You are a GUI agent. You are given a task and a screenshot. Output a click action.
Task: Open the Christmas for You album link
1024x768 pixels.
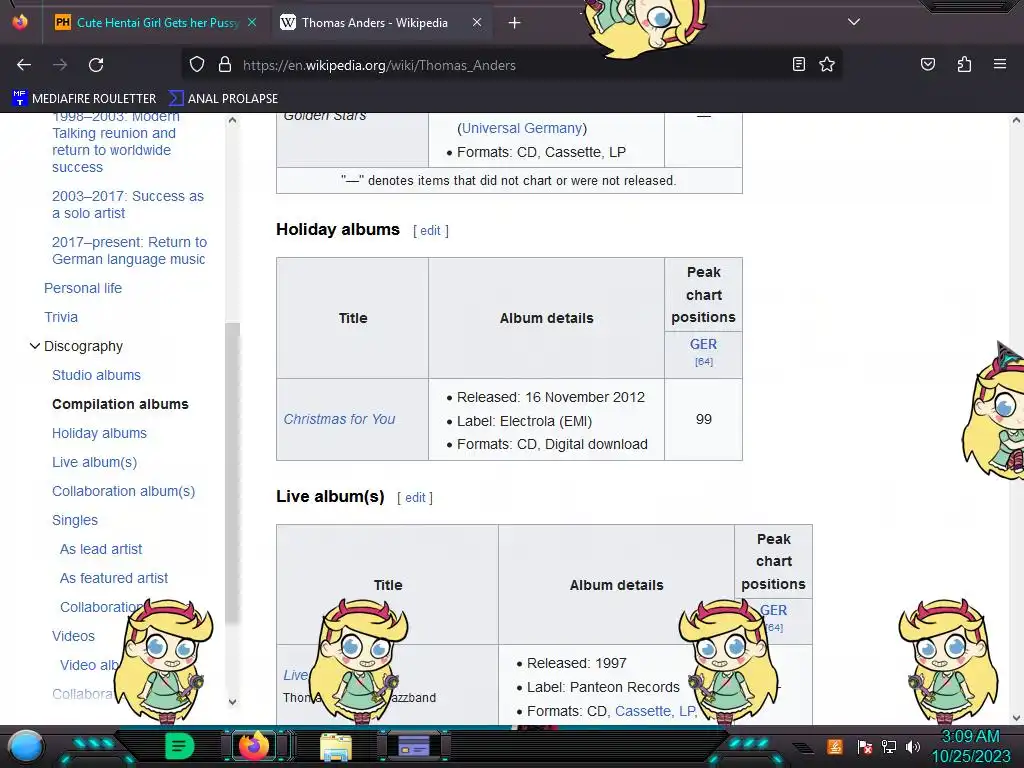pos(339,419)
